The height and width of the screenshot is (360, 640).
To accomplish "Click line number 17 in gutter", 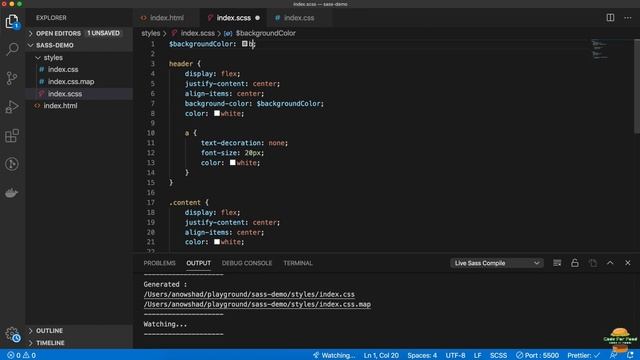I will 151,202.
